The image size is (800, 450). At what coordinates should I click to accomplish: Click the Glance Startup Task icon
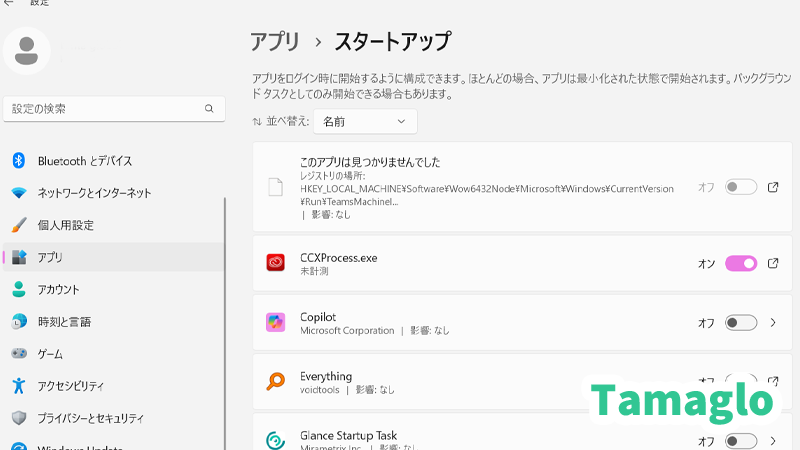[x=276, y=440]
